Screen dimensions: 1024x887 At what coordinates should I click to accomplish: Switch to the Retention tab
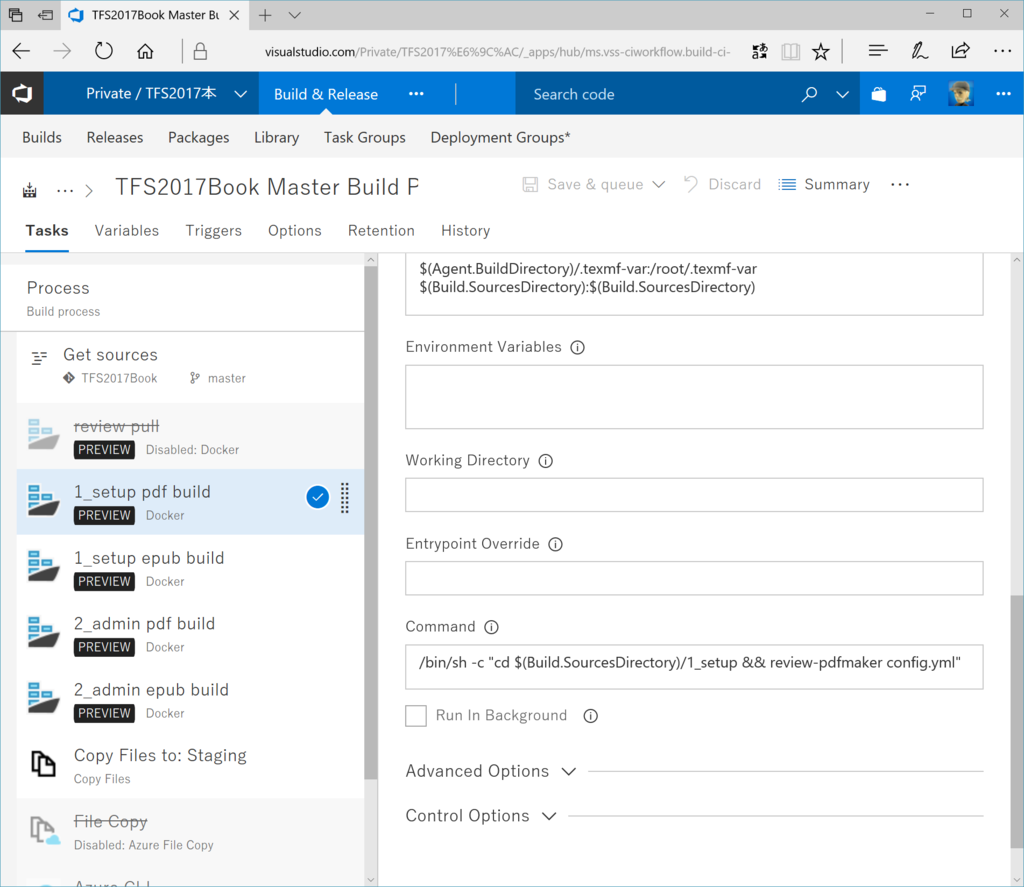click(x=381, y=231)
